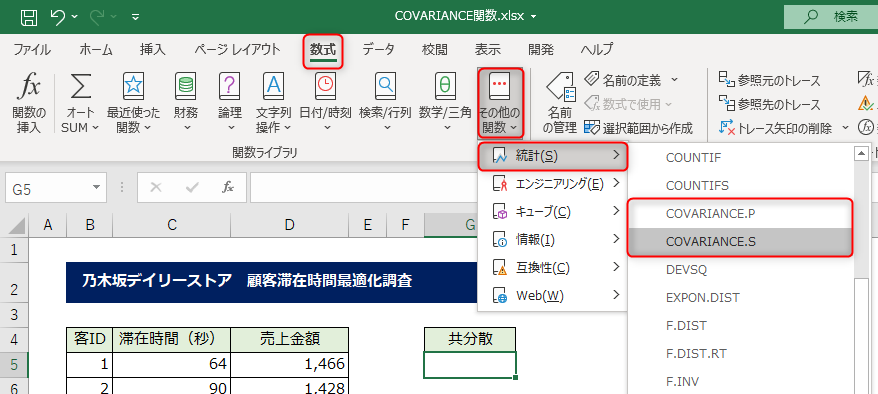The width and height of the screenshot is (878, 394).
Task: Click the formula bar enter checkmark icon
Action: point(192,187)
